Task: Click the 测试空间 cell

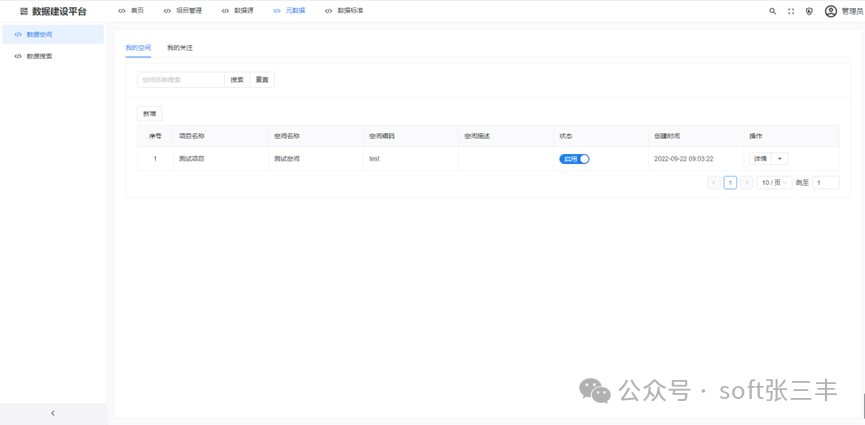Action: pyautogui.click(x=316, y=159)
